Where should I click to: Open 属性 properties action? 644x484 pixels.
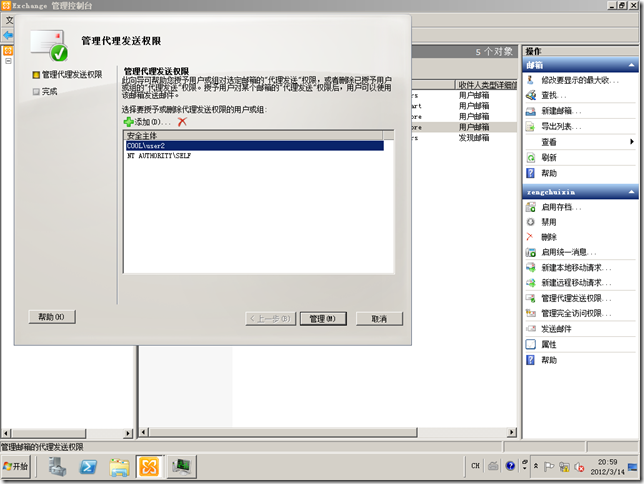[x=548, y=344]
